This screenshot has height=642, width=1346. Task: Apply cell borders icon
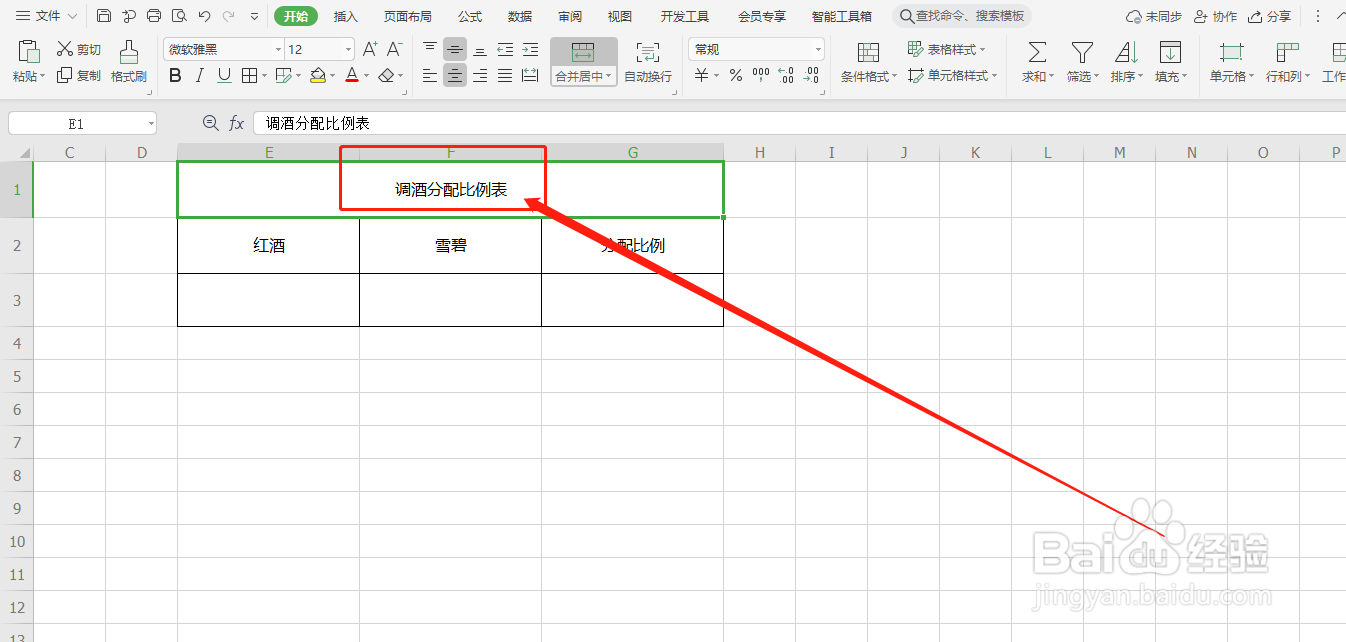coord(249,75)
